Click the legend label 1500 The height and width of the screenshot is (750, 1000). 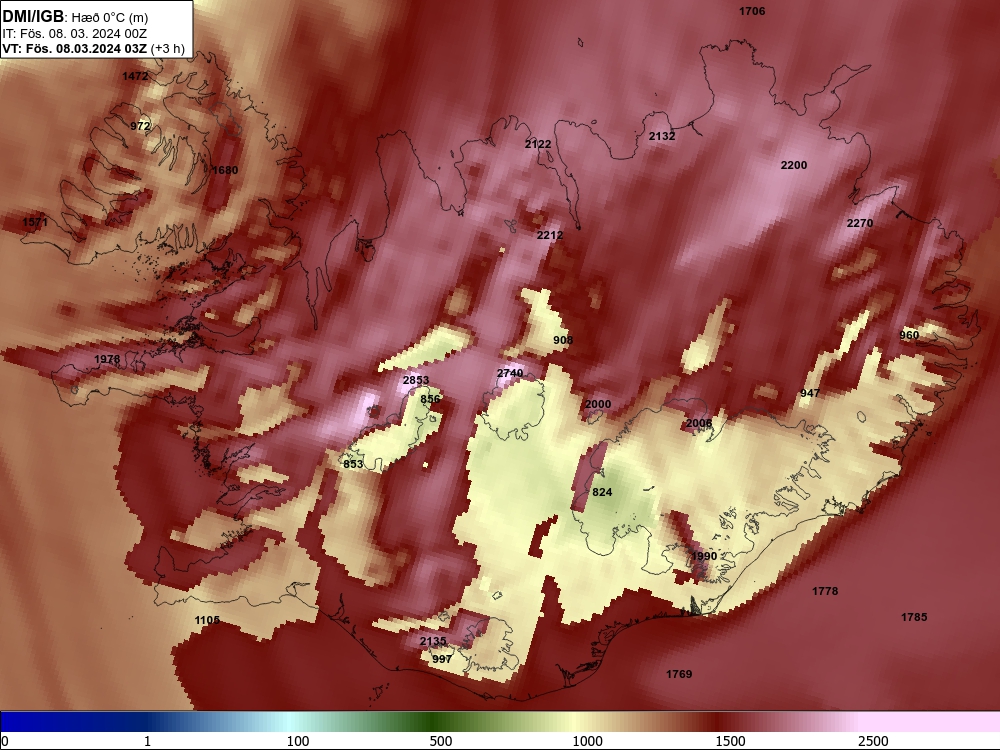tap(730, 741)
